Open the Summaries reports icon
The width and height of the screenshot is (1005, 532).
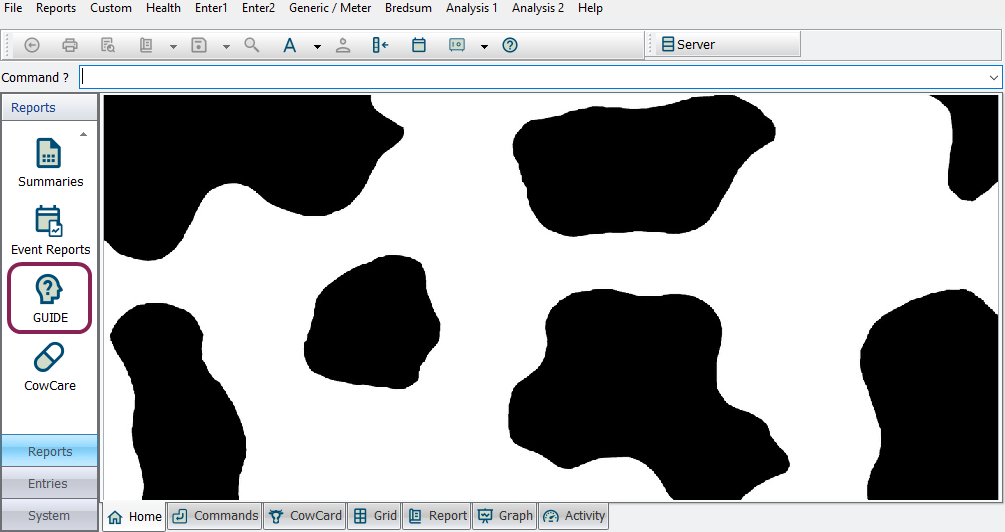(x=49, y=163)
